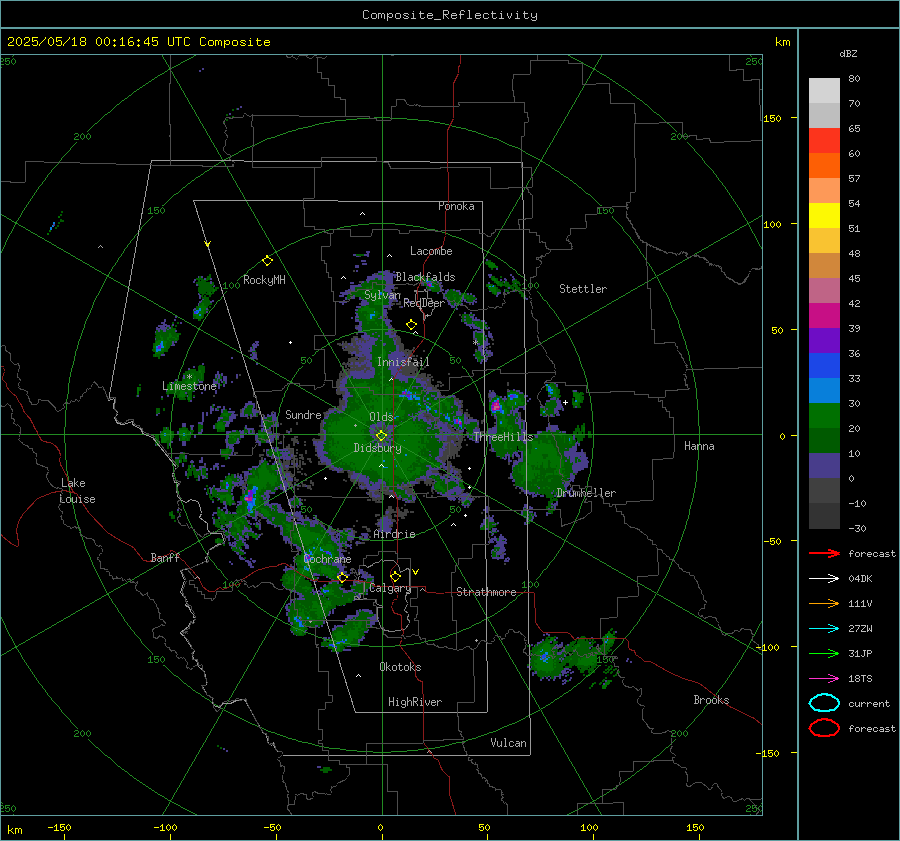Pick the red swatch between 65 and 60 dBZ
This screenshot has height=841, width=900.
point(824,141)
